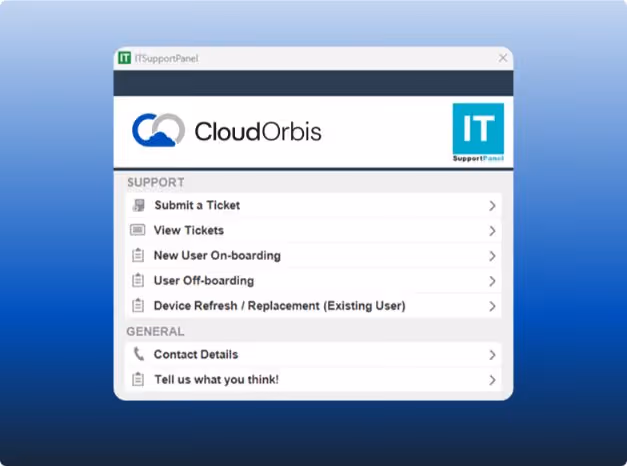Click the blue IT SupportPanel logo

point(478,132)
